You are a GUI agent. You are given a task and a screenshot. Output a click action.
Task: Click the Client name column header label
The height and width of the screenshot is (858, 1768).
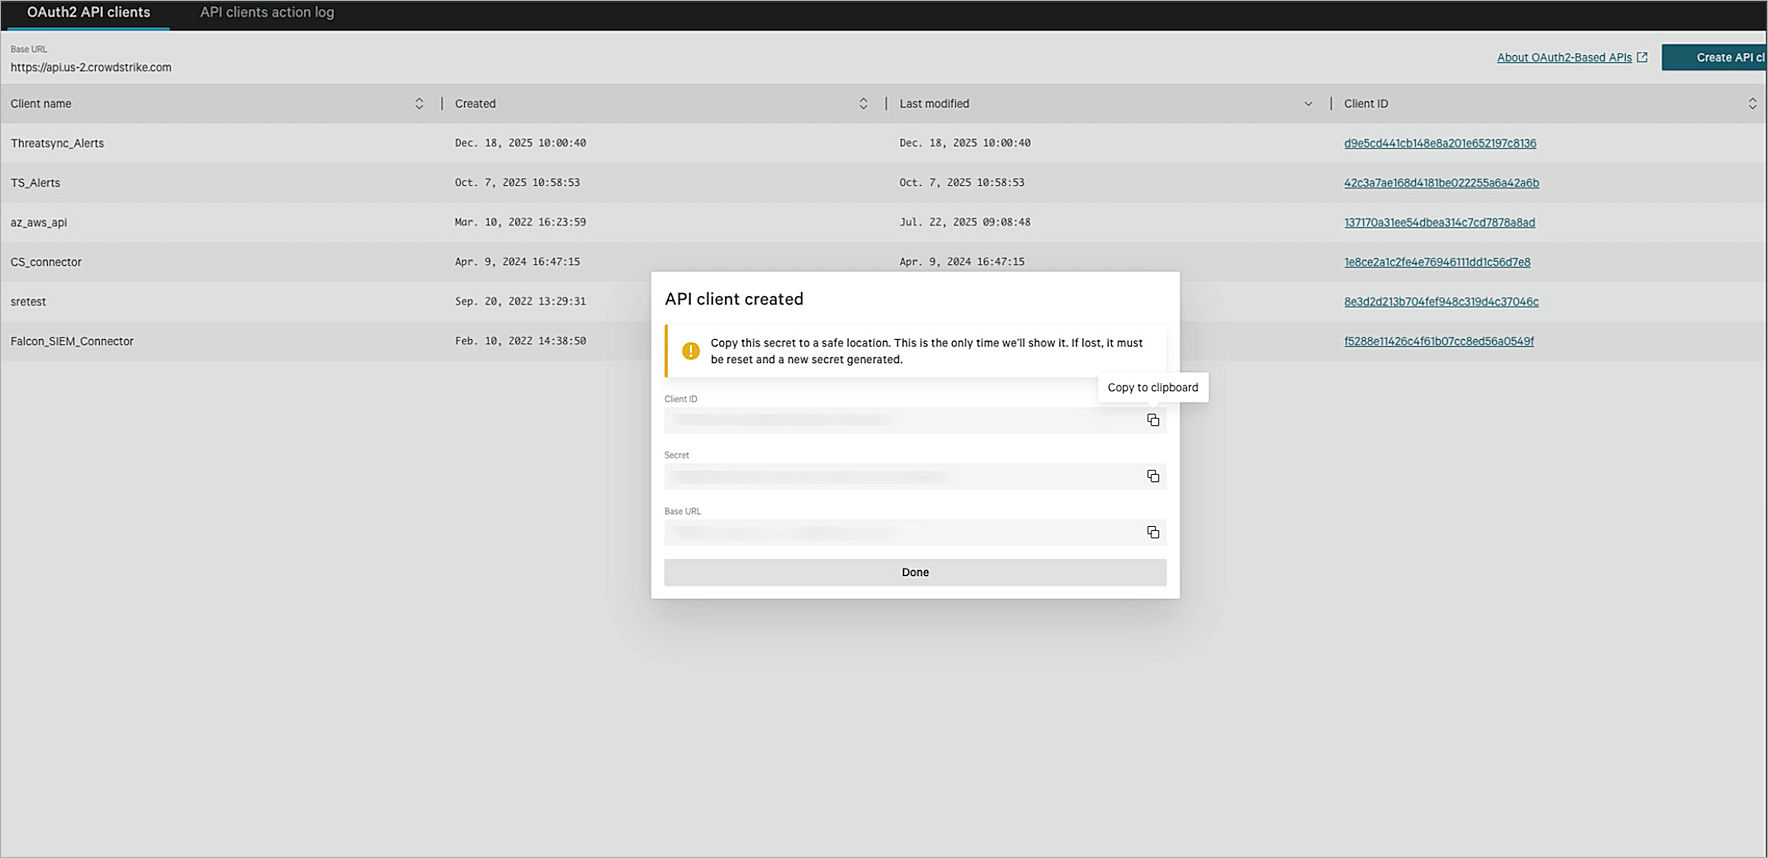[x=41, y=104]
